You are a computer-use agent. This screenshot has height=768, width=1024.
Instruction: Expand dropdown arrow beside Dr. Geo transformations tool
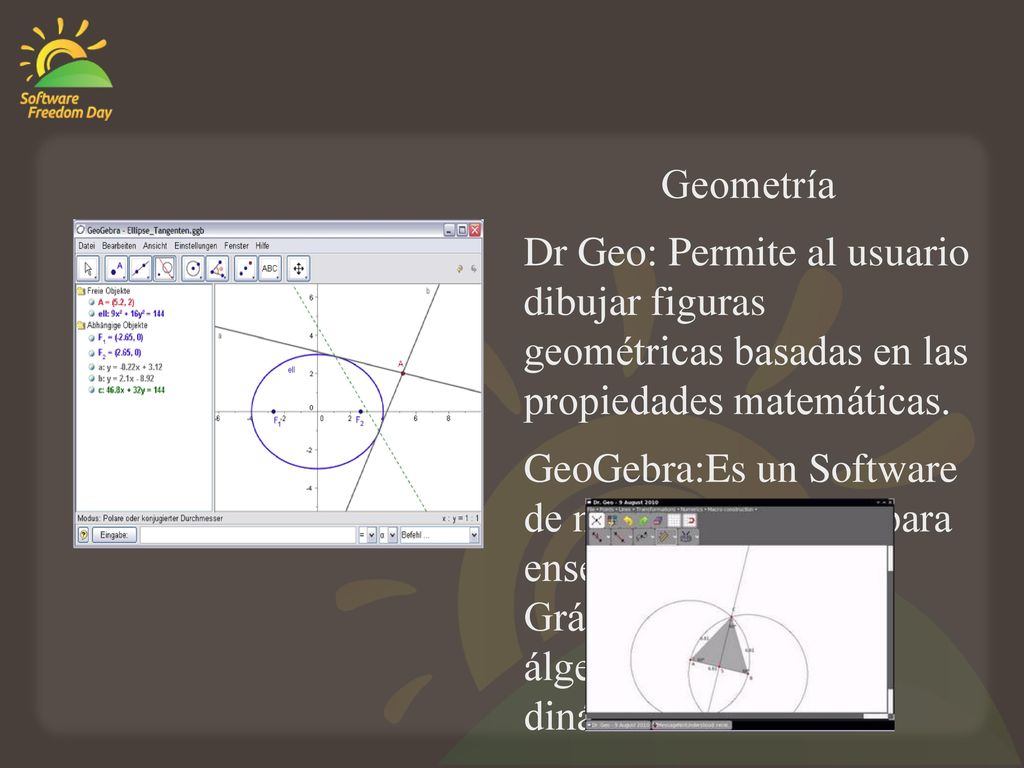[652, 537]
